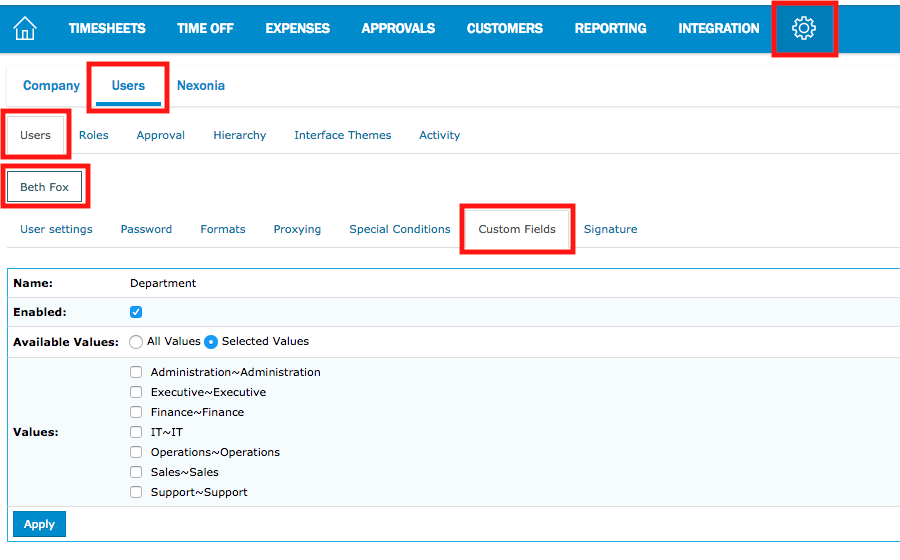Switch to the Special Conditions tab
900x560 pixels.
point(399,229)
